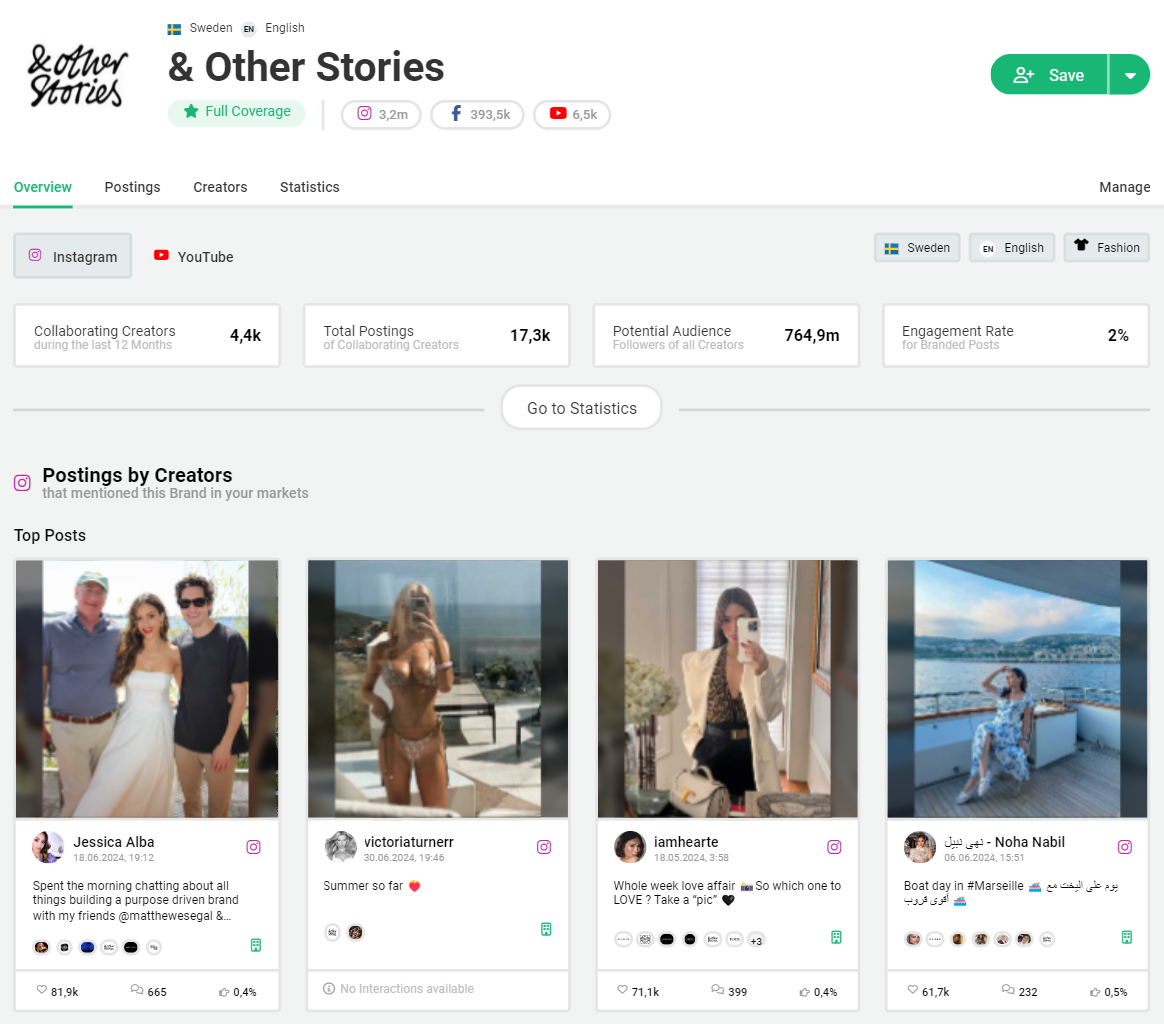The width and height of the screenshot is (1164, 1024).
Task: Expand the Save button dropdown arrow
Action: point(1130,75)
